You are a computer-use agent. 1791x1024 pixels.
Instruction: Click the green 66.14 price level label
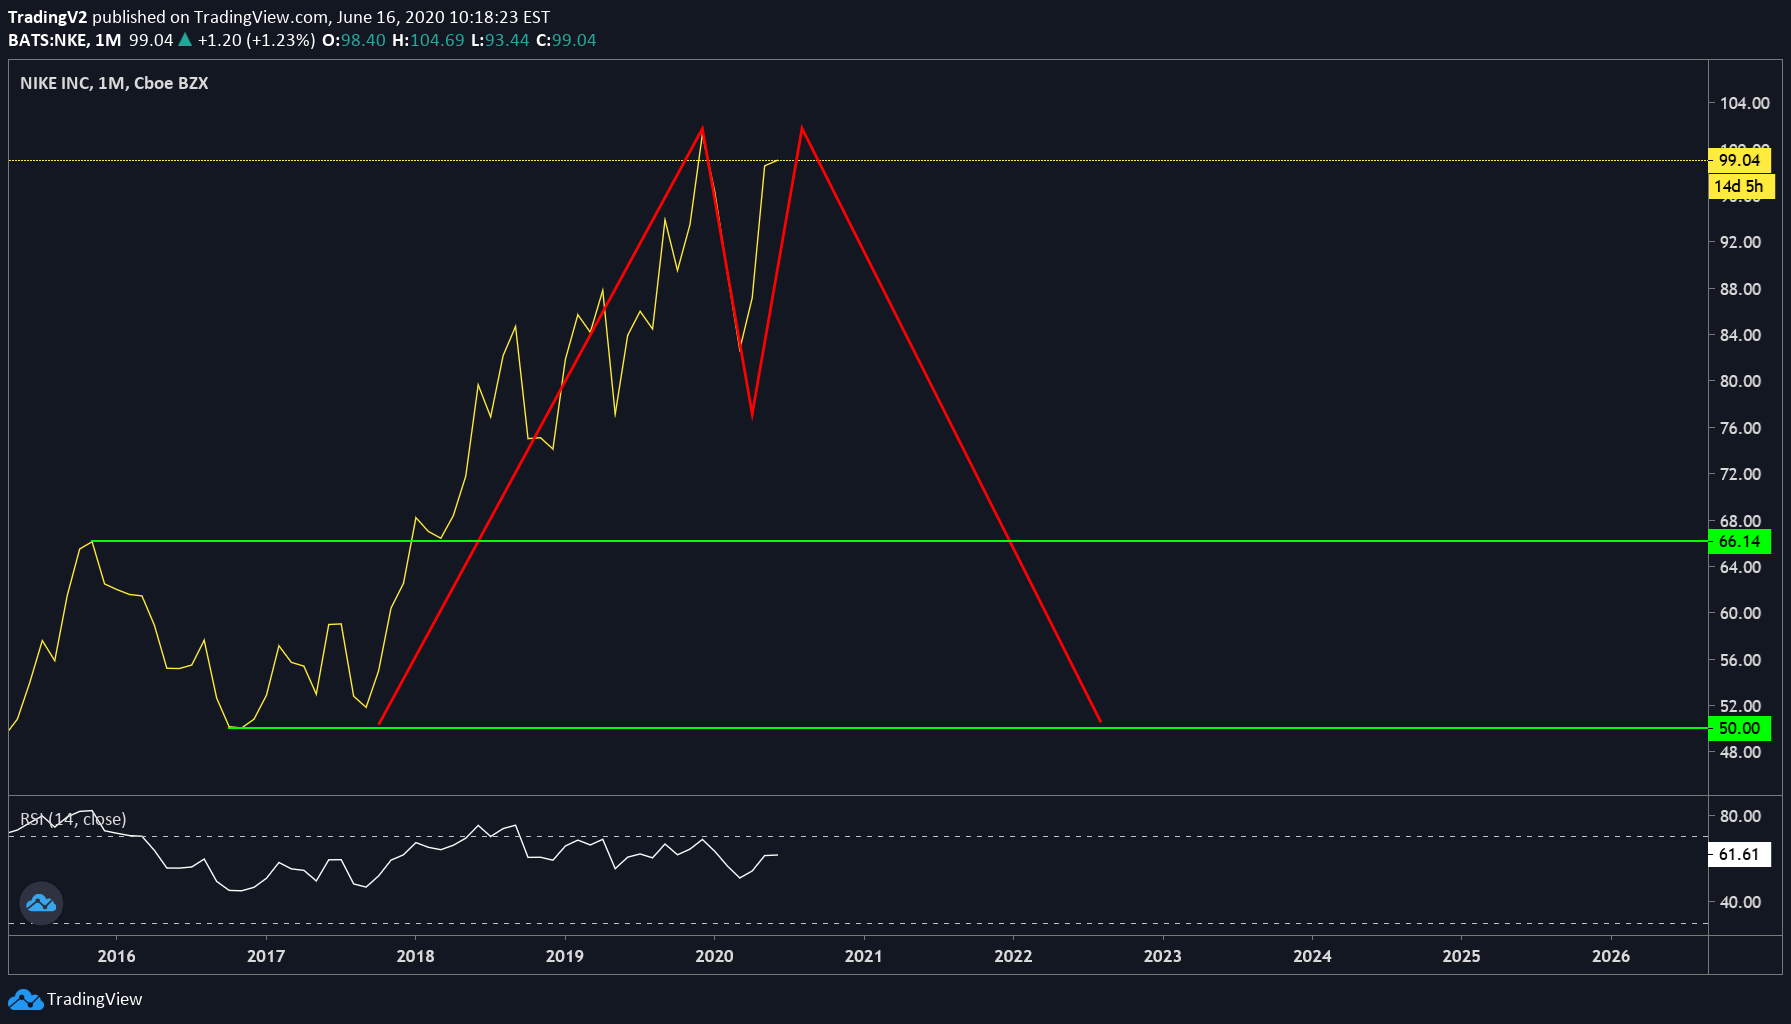tap(1739, 541)
